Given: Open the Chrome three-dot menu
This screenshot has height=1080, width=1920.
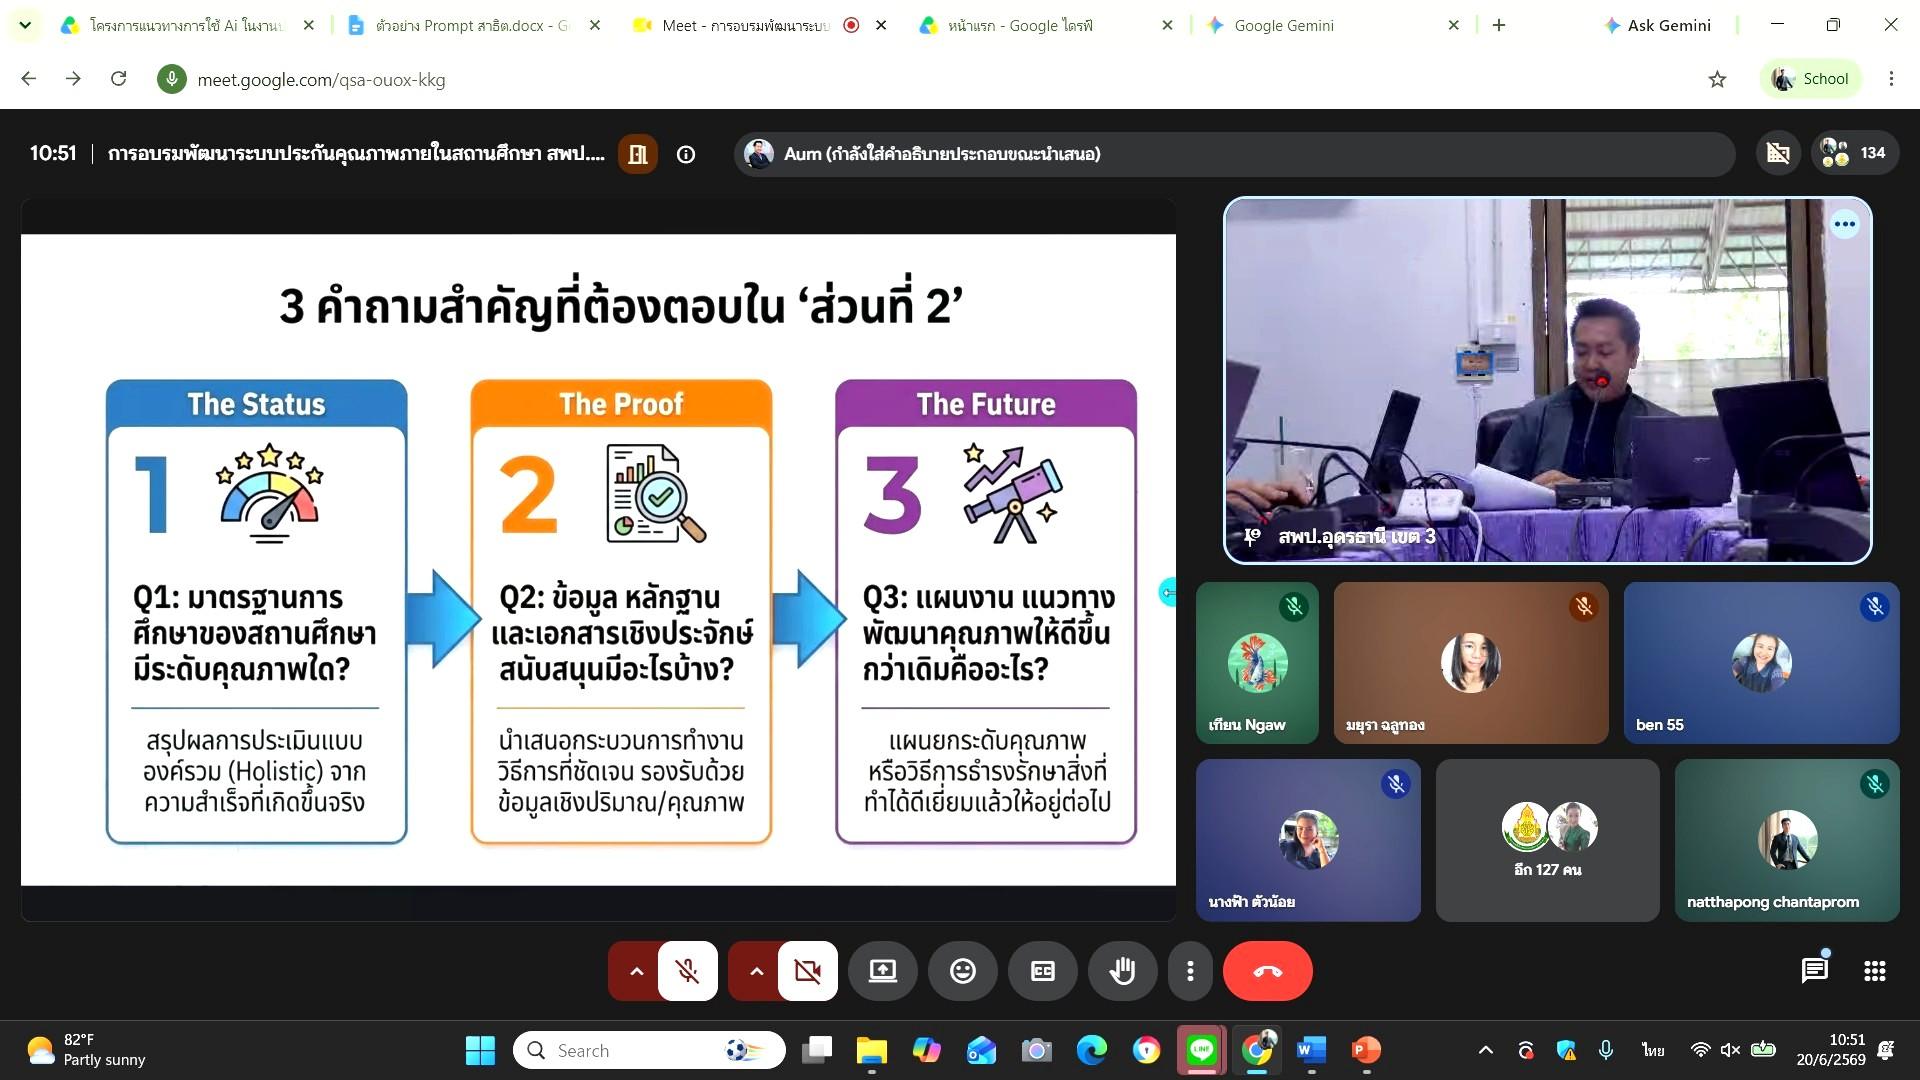Looking at the screenshot, I should coord(1891,79).
